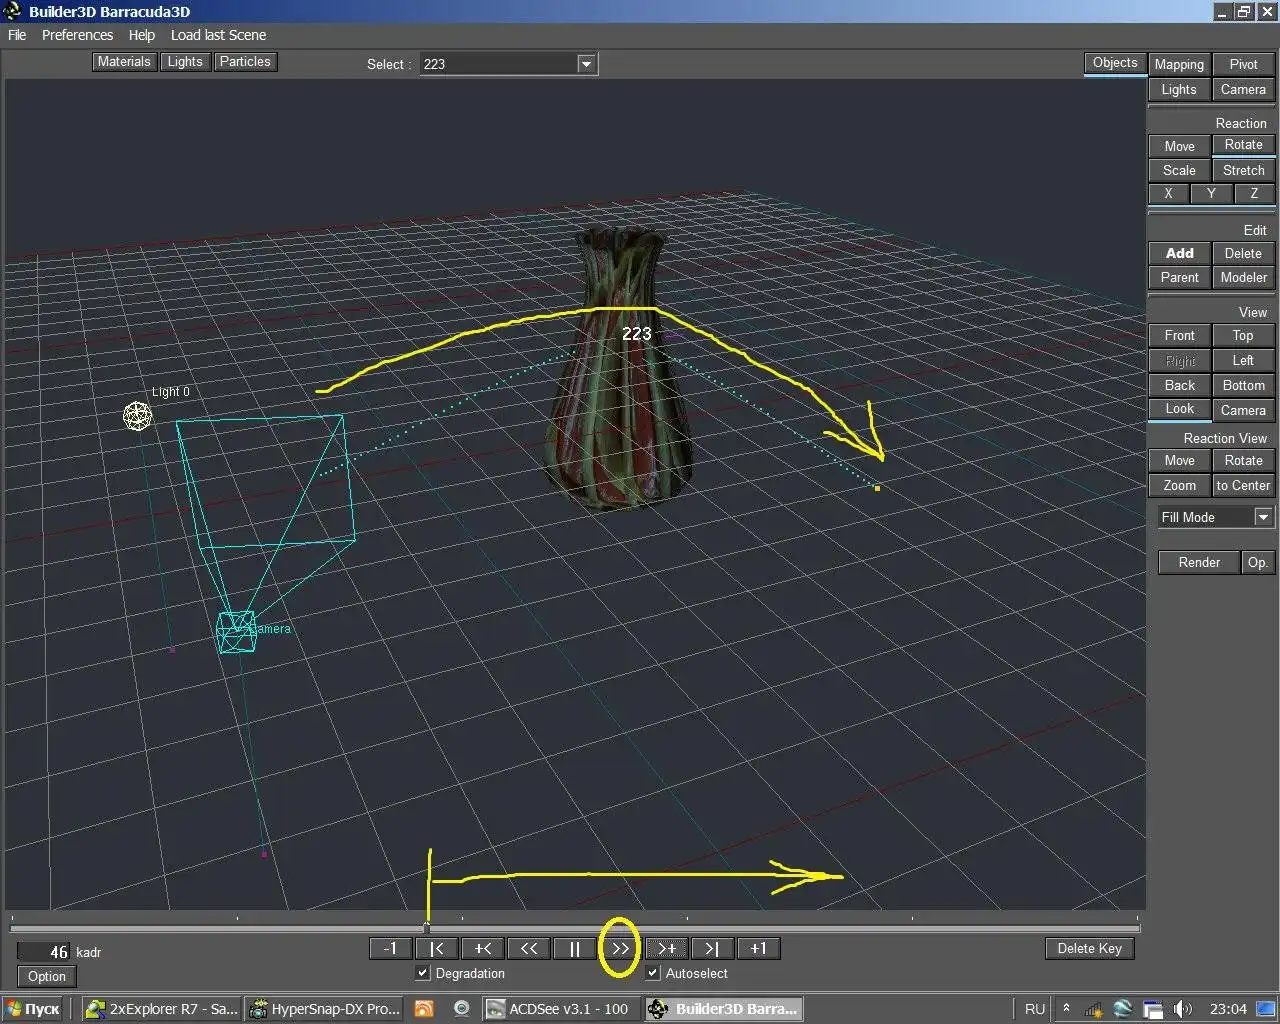This screenshot has width=1280, height=1024.
Task: Open the Select object dropdown
Action: click(586, 64)
